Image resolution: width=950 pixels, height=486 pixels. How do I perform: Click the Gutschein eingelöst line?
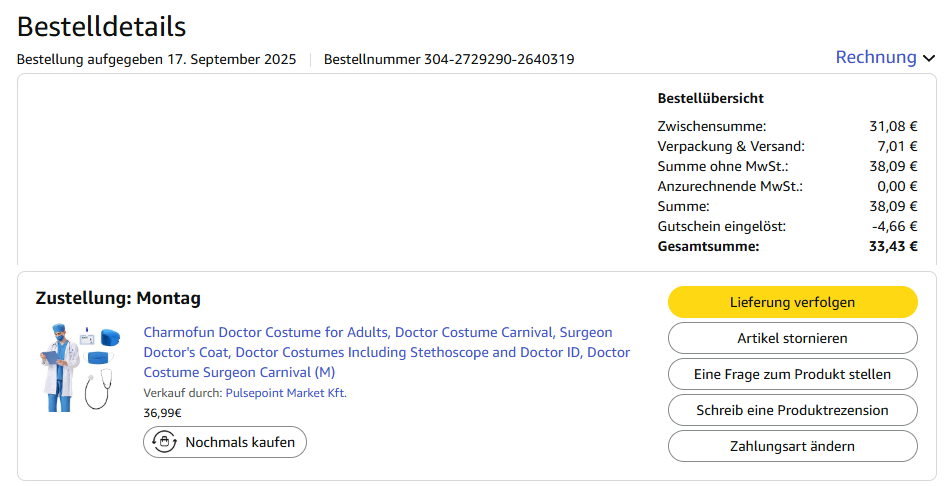click(x=722, y=226)
